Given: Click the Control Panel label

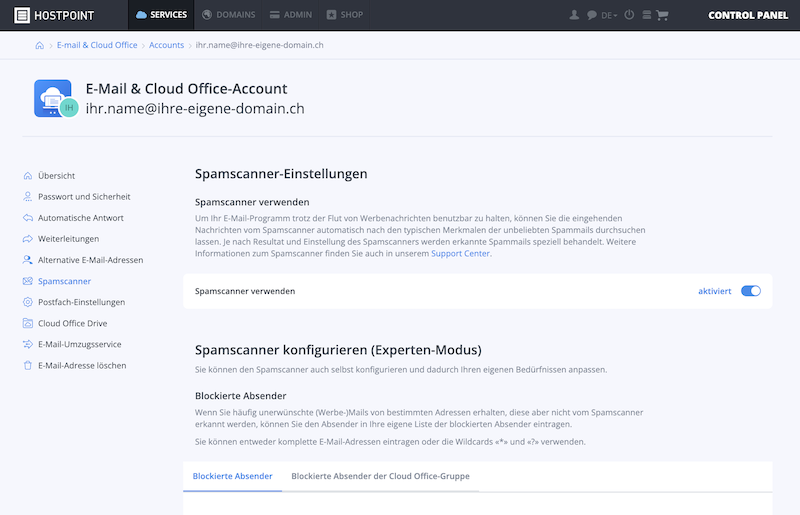Looking at the screenshot, I should (x=748, y=15).
